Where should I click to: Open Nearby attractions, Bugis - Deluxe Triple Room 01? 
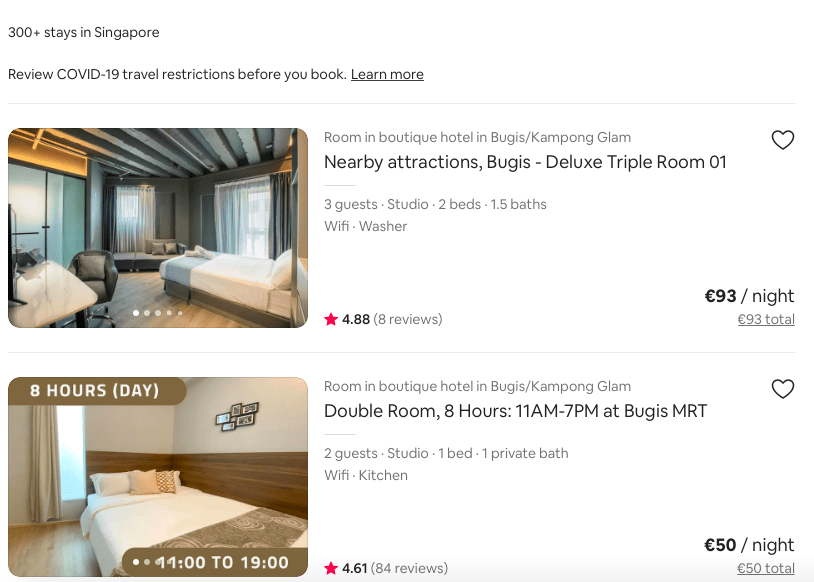(x=525, y=162)
